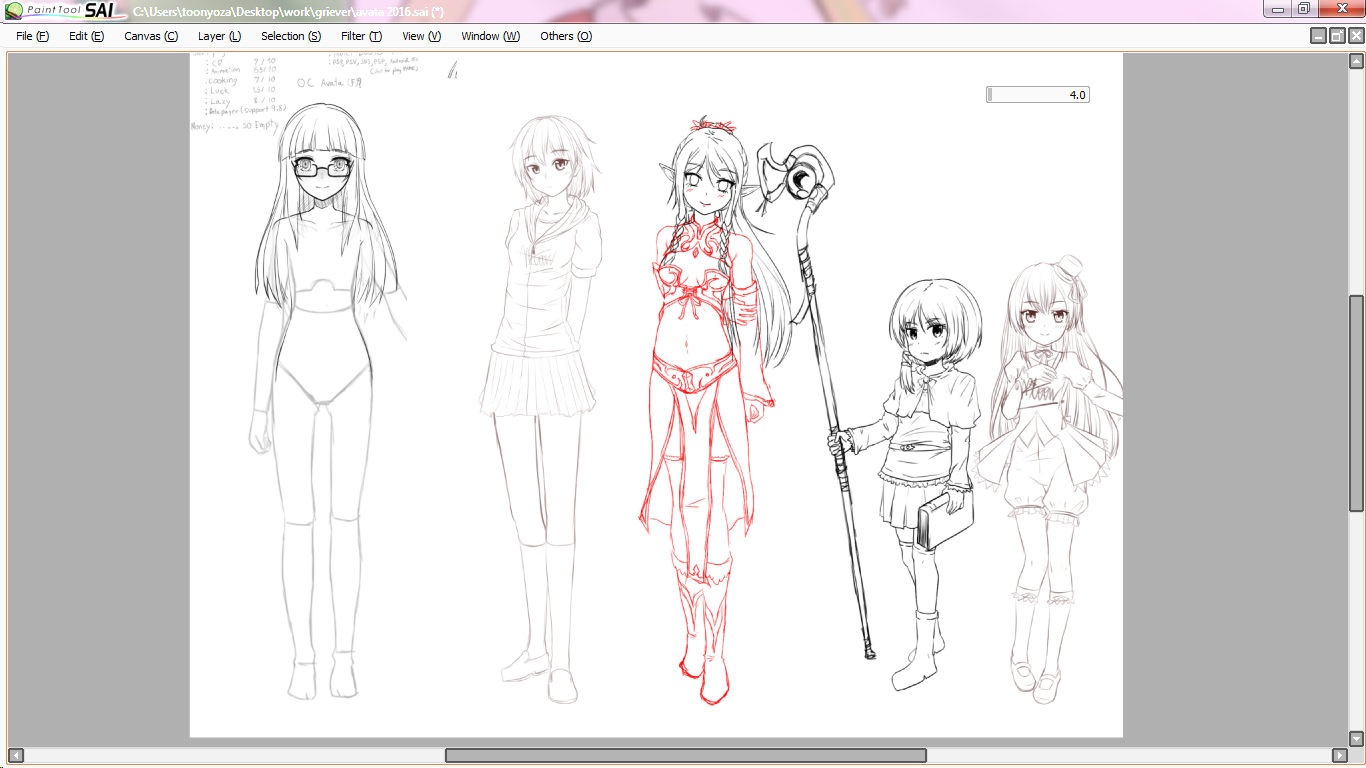Image resolution: width=1366 pixels, height=768 pixels.
Task: Open the Filter menu
Action: point(361,36)
